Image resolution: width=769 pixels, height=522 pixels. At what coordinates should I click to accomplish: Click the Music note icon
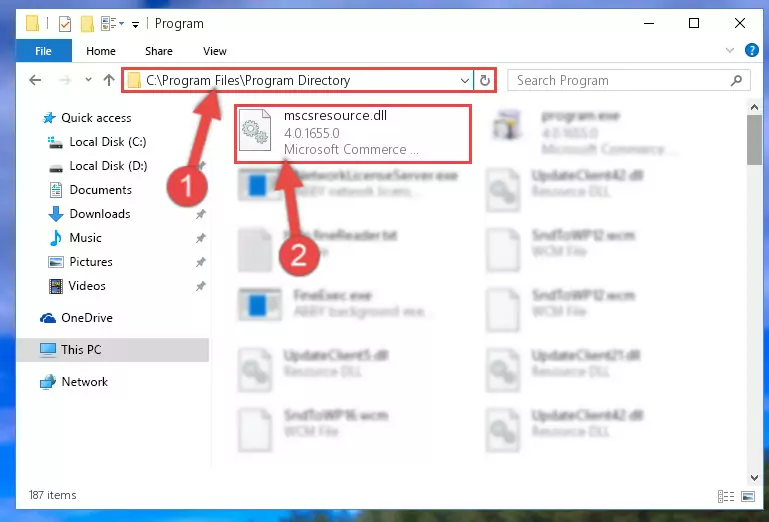55,238
